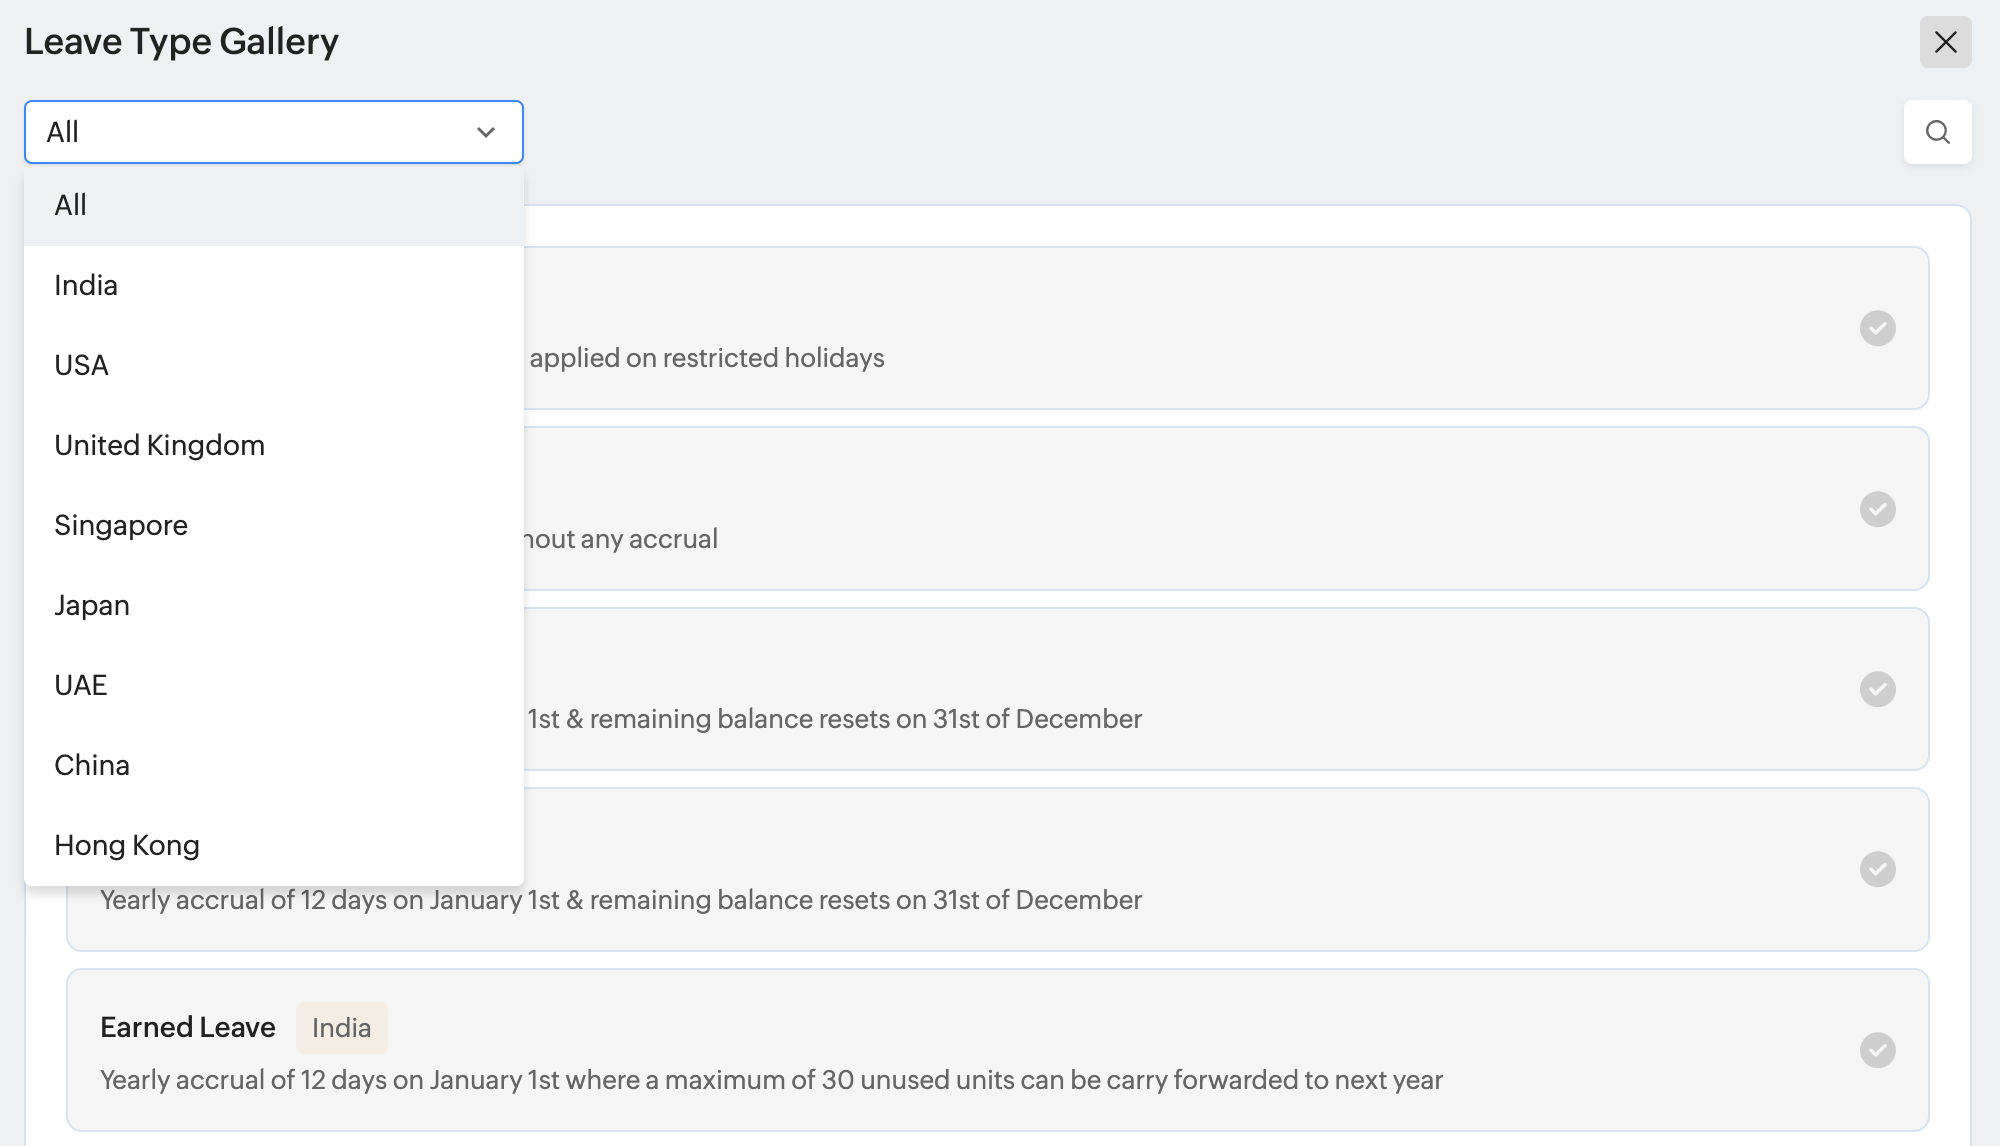This screenshot has height=1146, width=2000.
Task: Check the leave type without any accrual
Action: (x=1877, y=509)
